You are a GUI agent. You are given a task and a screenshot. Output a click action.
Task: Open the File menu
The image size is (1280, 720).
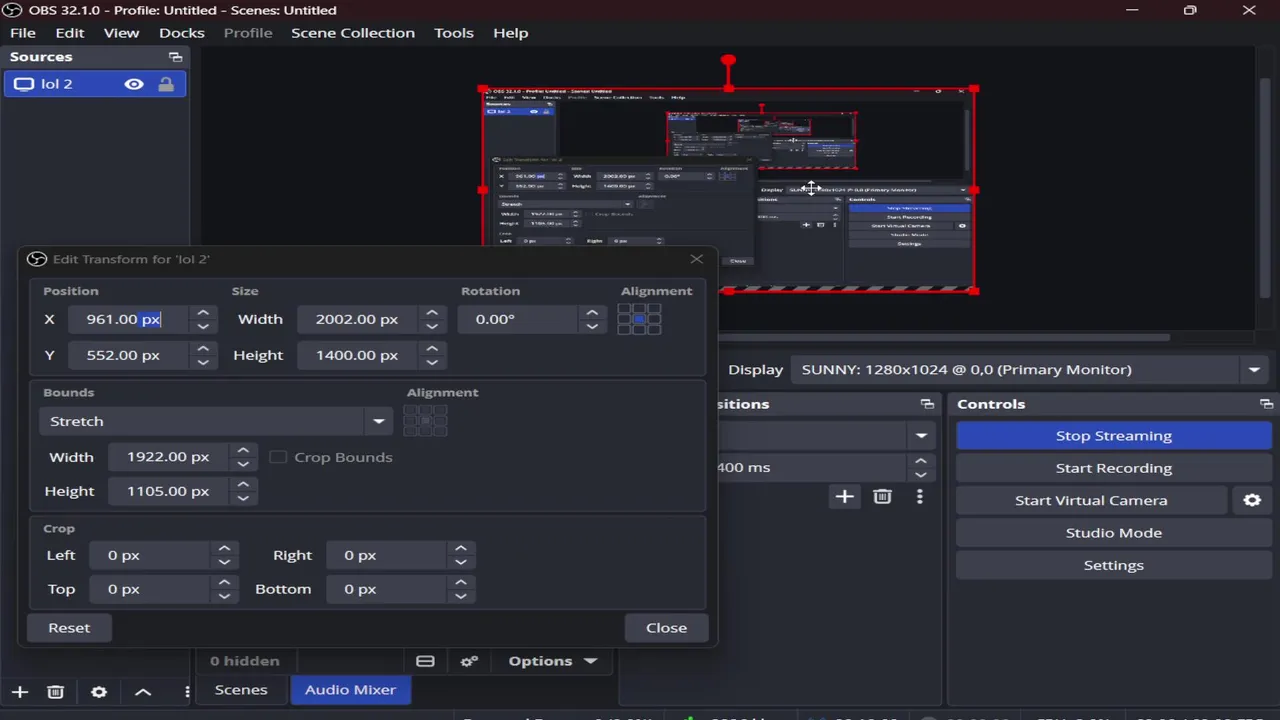tap(23, 33)
